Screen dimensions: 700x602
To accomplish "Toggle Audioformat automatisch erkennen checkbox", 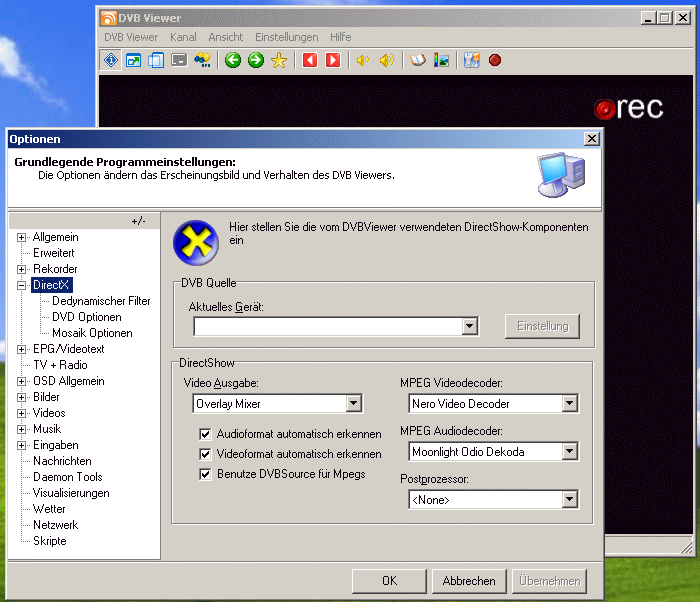I will pyautogui.click(x=205, y=434).
